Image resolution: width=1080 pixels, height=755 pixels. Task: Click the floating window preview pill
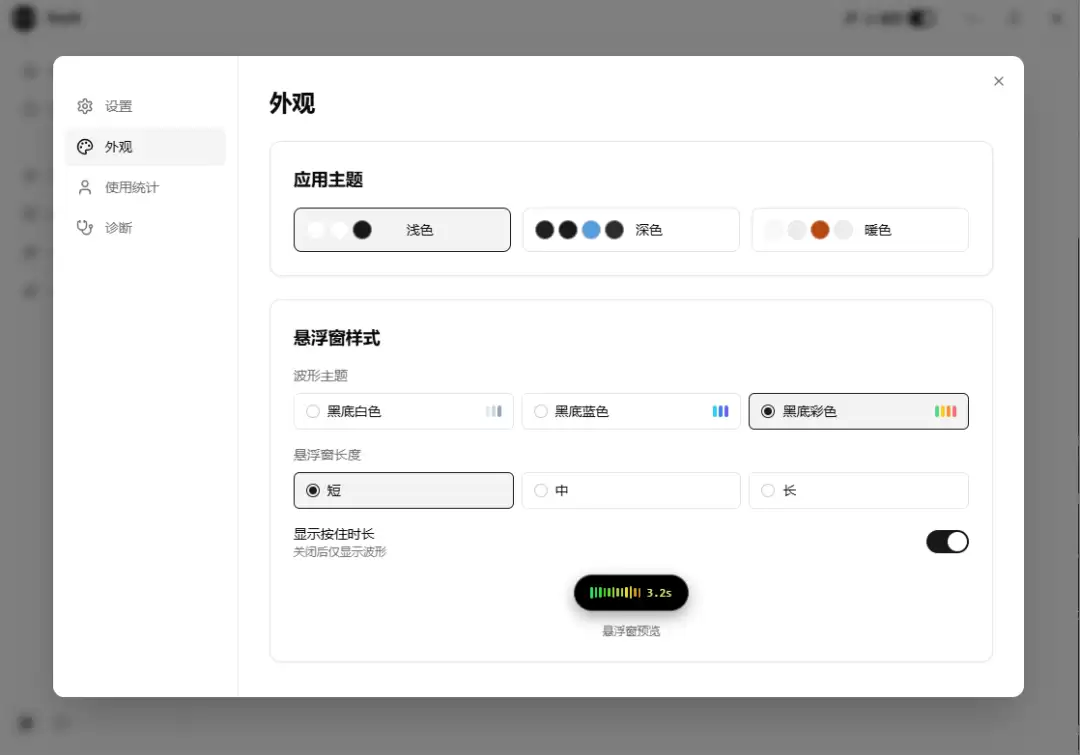coord(631,592)
